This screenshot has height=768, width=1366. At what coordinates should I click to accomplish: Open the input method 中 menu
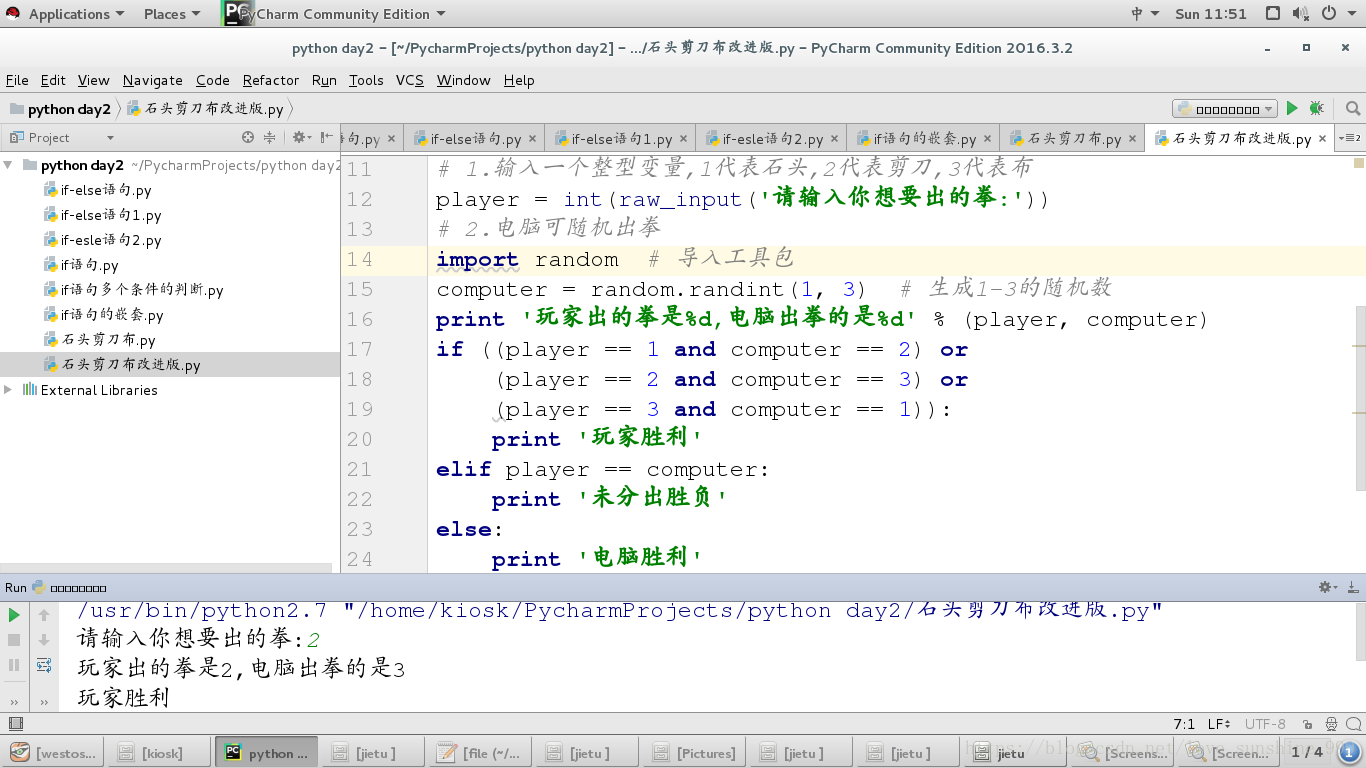[1145, 13]
